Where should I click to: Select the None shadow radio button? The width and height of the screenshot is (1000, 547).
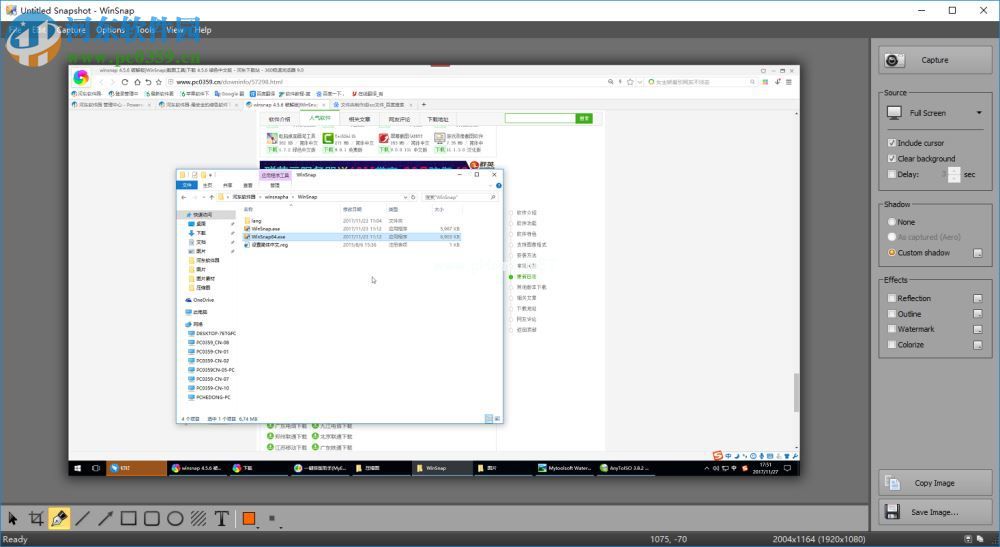[x=892, y=222]
